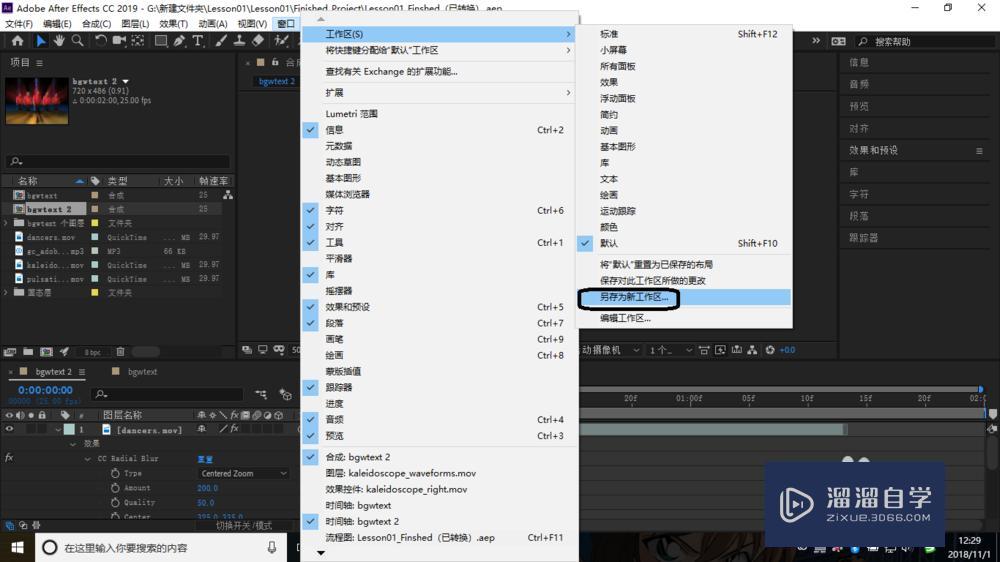The image size is (1000, 562).
Task: Toggle the 对齐 panel menu item
Action: (x=440, y=226)
